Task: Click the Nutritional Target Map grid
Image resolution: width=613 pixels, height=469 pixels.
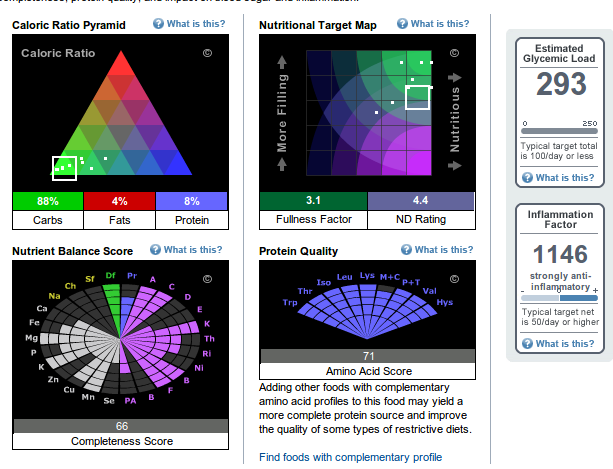Action: click(x=369, y=113)
